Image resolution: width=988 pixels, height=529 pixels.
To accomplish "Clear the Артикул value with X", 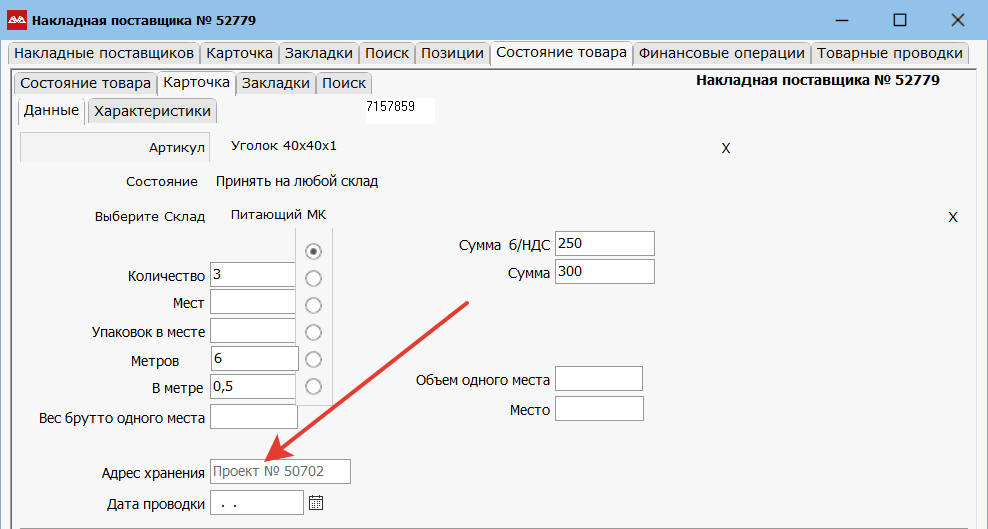I will click(x=726, y=148).
